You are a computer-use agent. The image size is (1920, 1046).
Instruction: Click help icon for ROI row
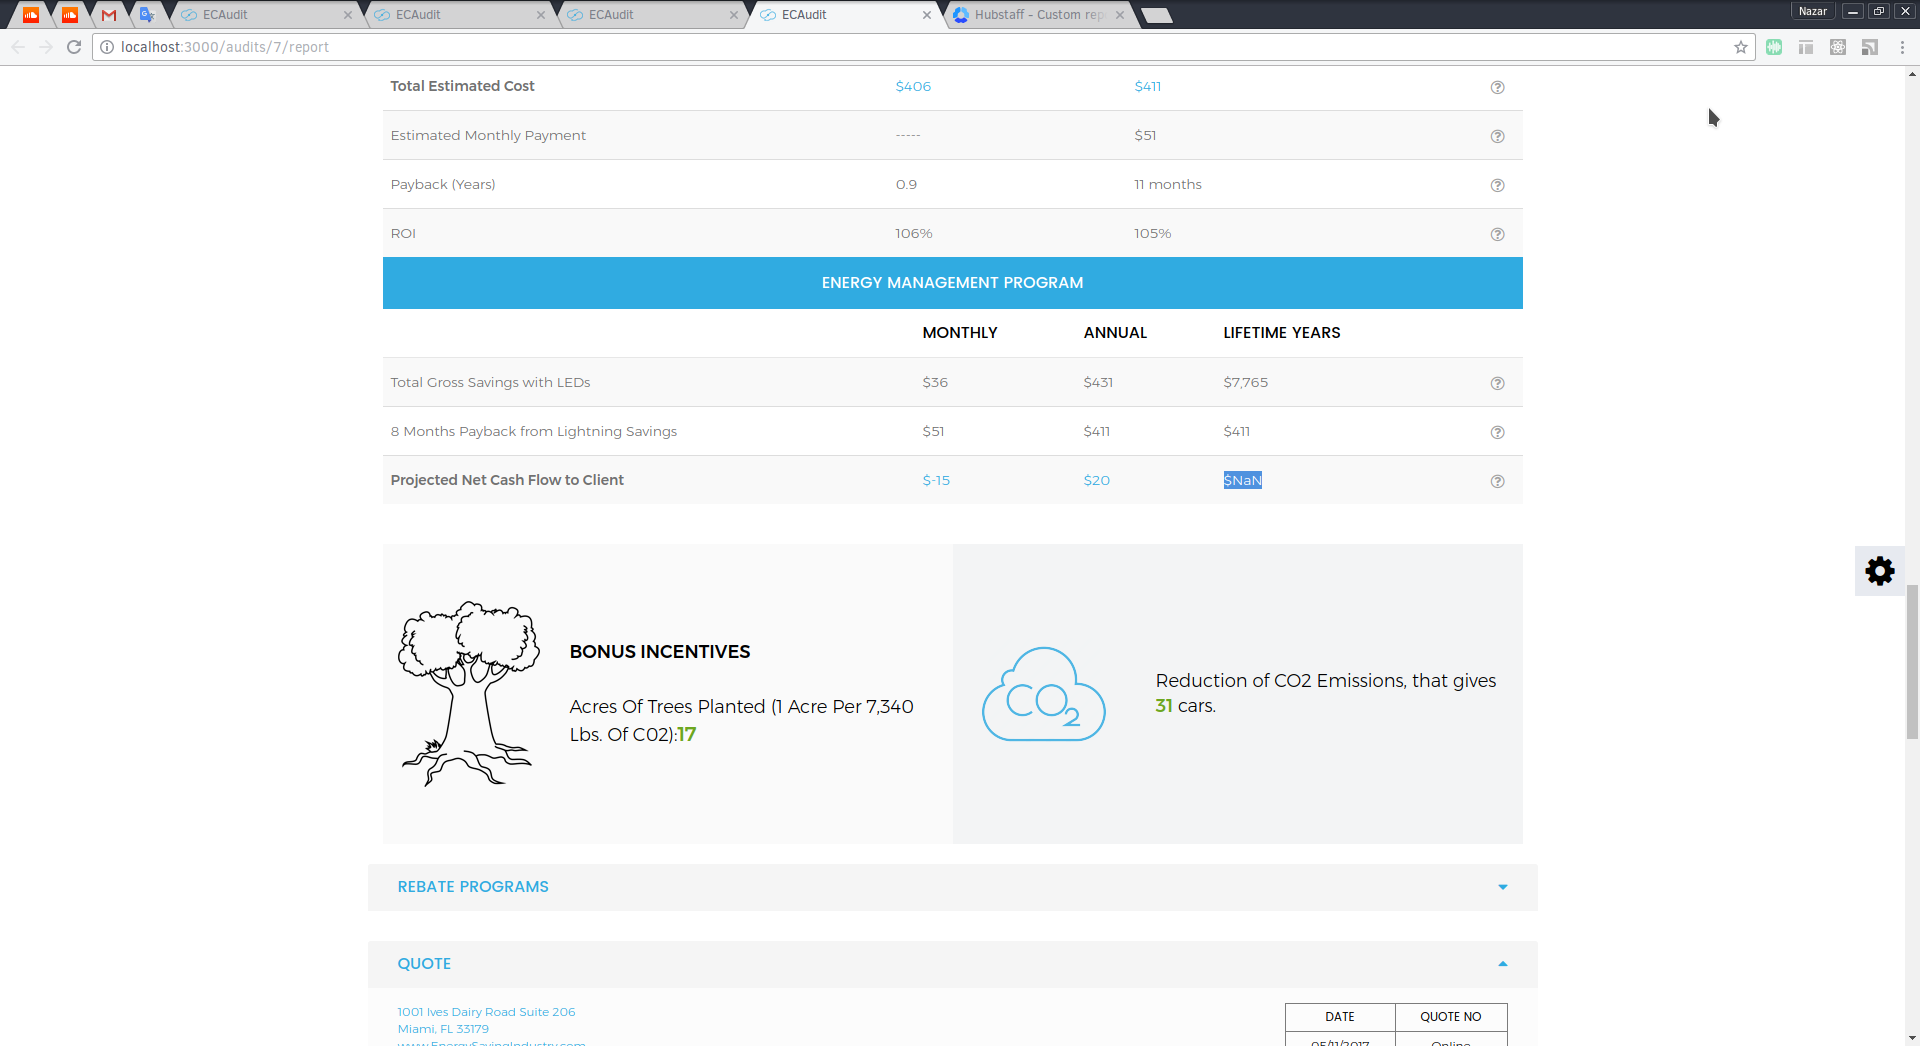click(1497, 234)
